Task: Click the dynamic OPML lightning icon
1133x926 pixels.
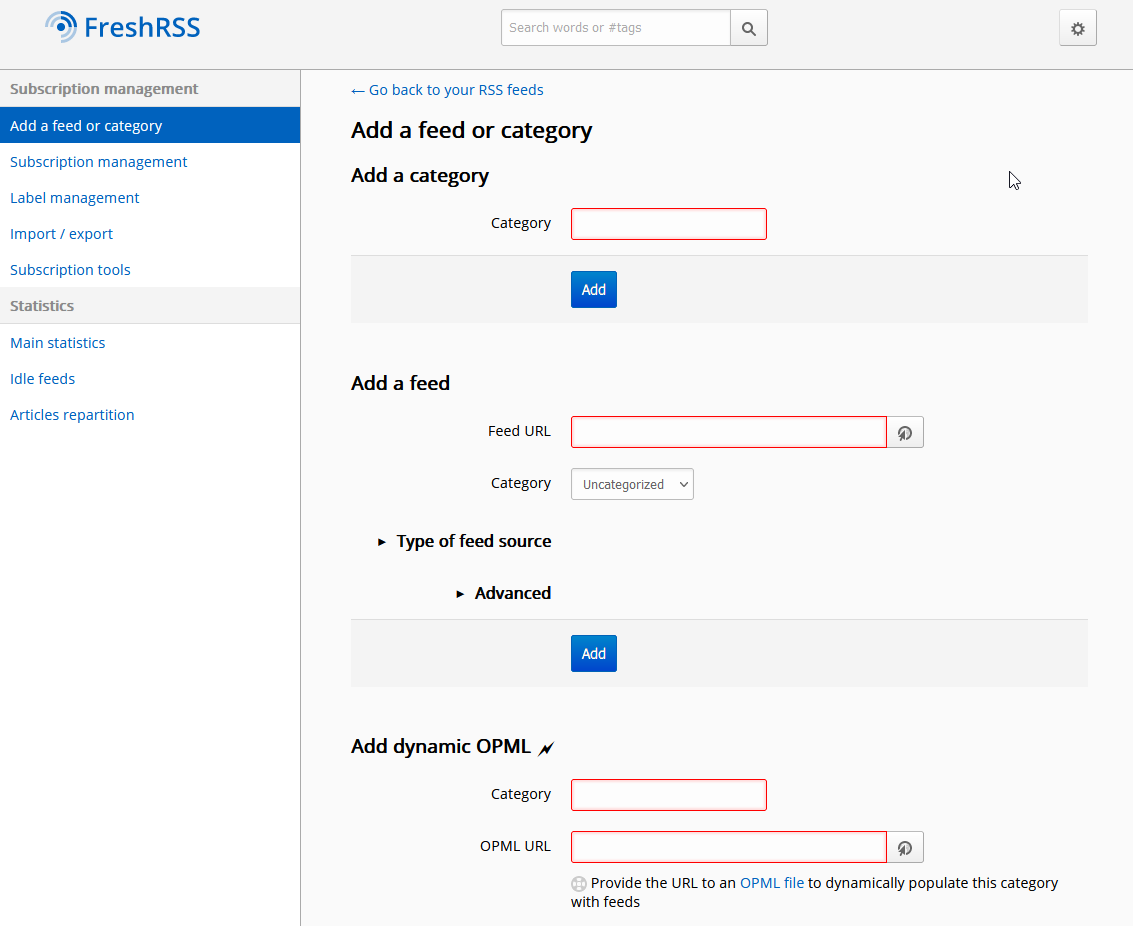Action: (546, 748)
